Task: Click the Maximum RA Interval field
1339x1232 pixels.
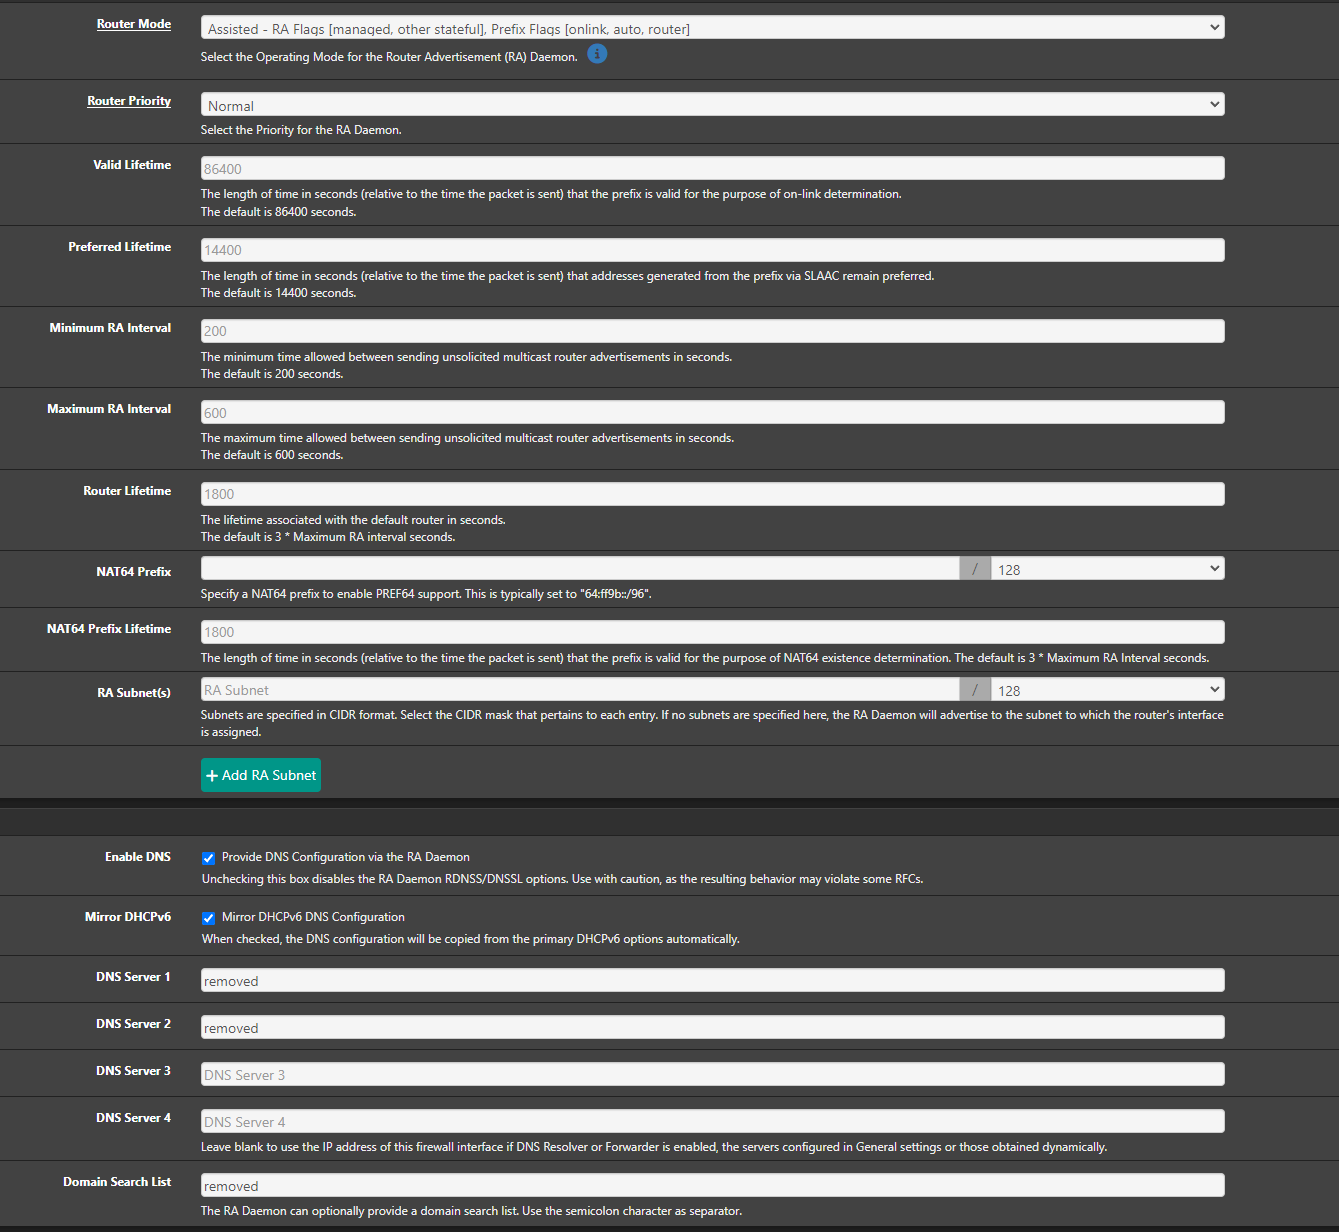Action: [712, 412]
